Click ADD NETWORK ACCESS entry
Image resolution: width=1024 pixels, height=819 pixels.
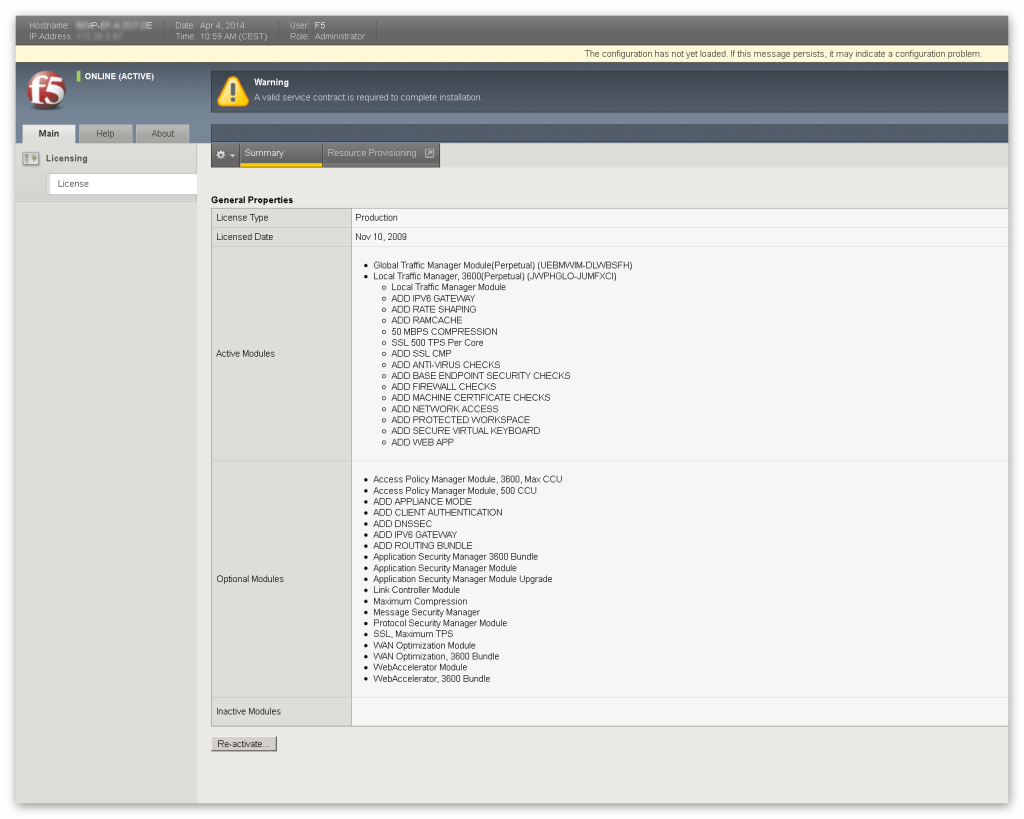point(445,409)
